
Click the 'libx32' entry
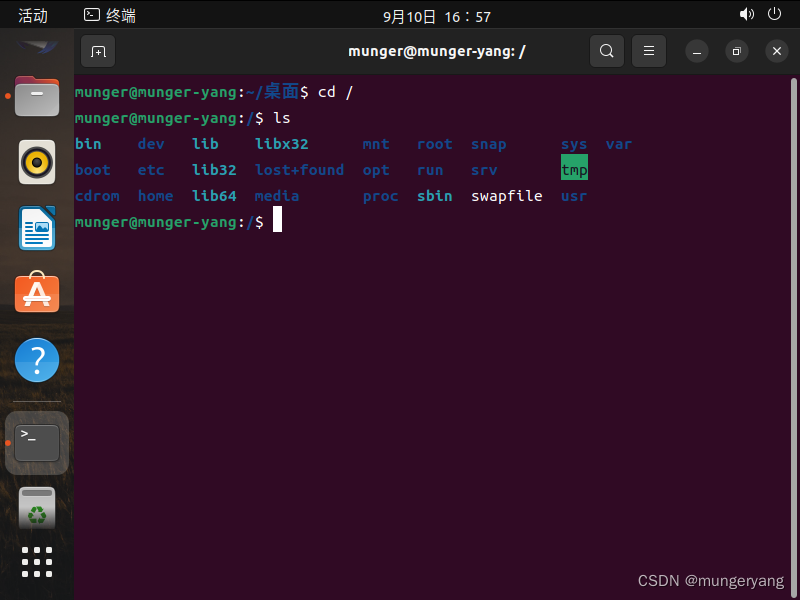[282, 144]
